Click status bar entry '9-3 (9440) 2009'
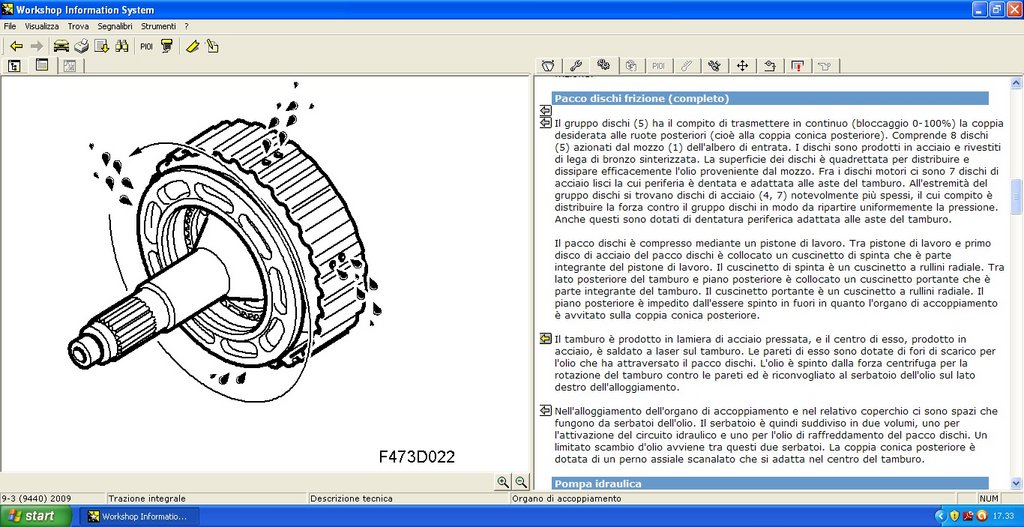 [x=37, y=498]
